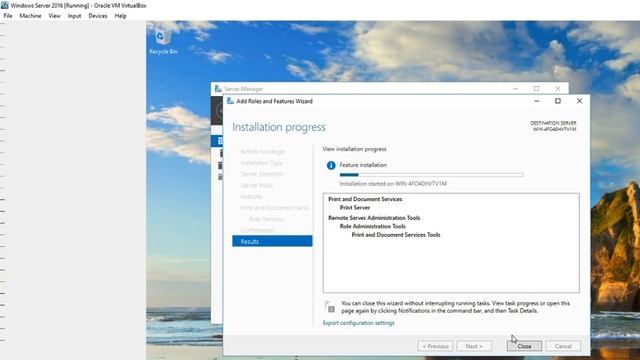Image resolution: width=640 pixels, height=360 pixels.
Task: Close the Add Roles and Features Wizard window
Action: pos(579,101)
